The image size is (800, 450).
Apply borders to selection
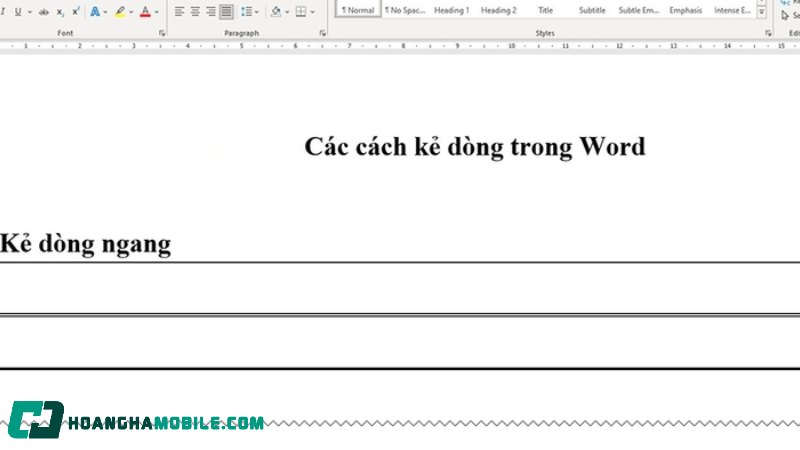[x=301, y=11]
